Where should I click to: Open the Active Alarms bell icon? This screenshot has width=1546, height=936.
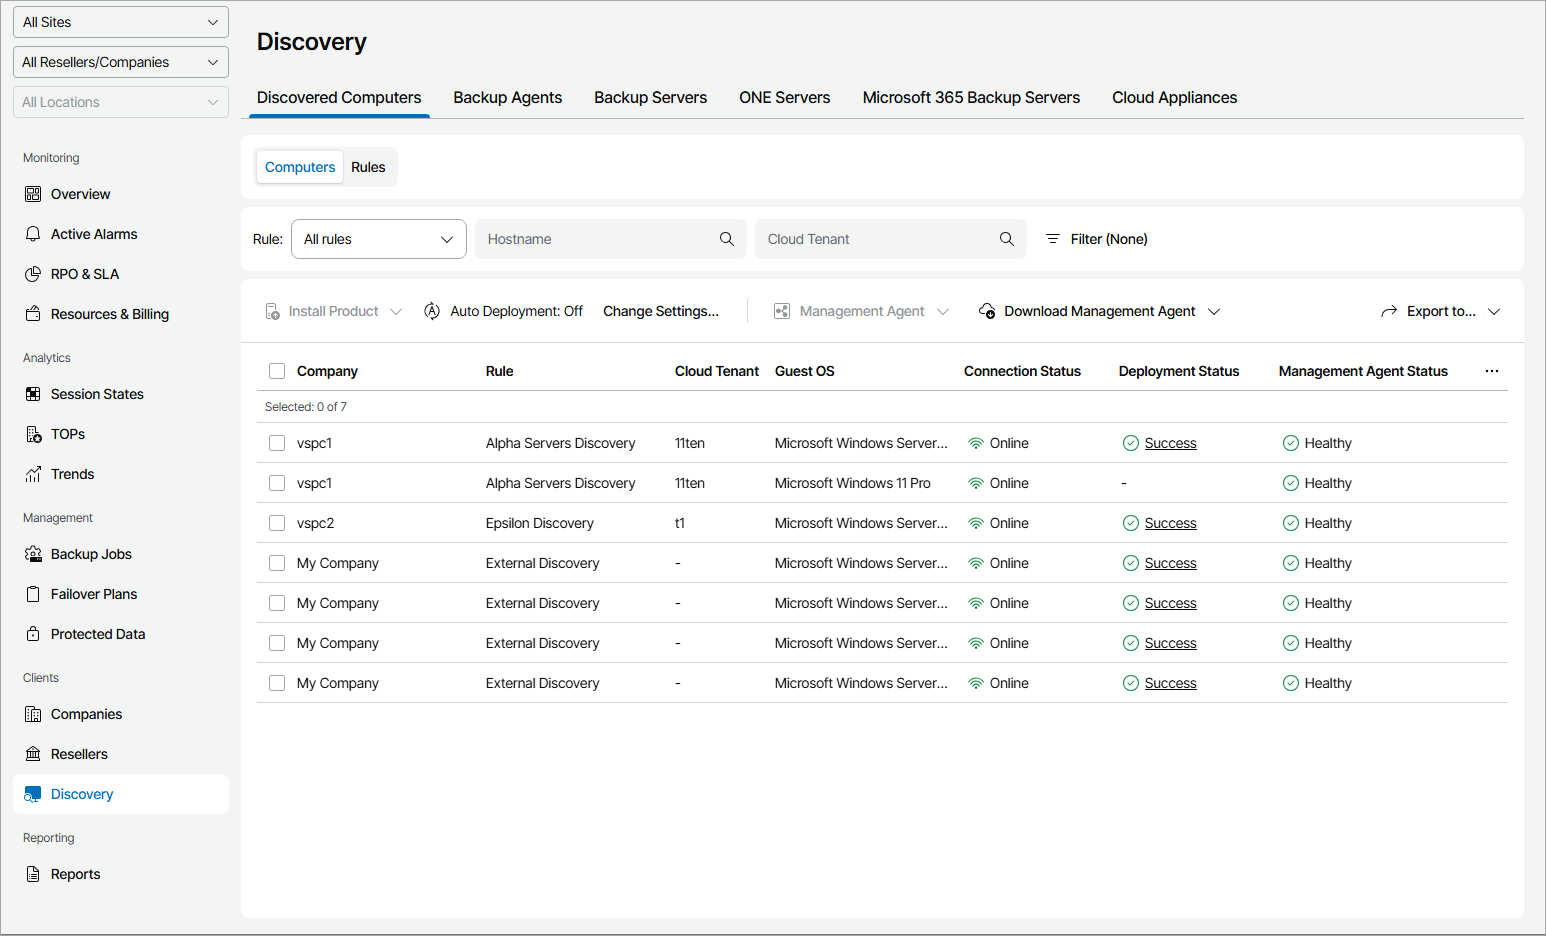coord(33,234)
